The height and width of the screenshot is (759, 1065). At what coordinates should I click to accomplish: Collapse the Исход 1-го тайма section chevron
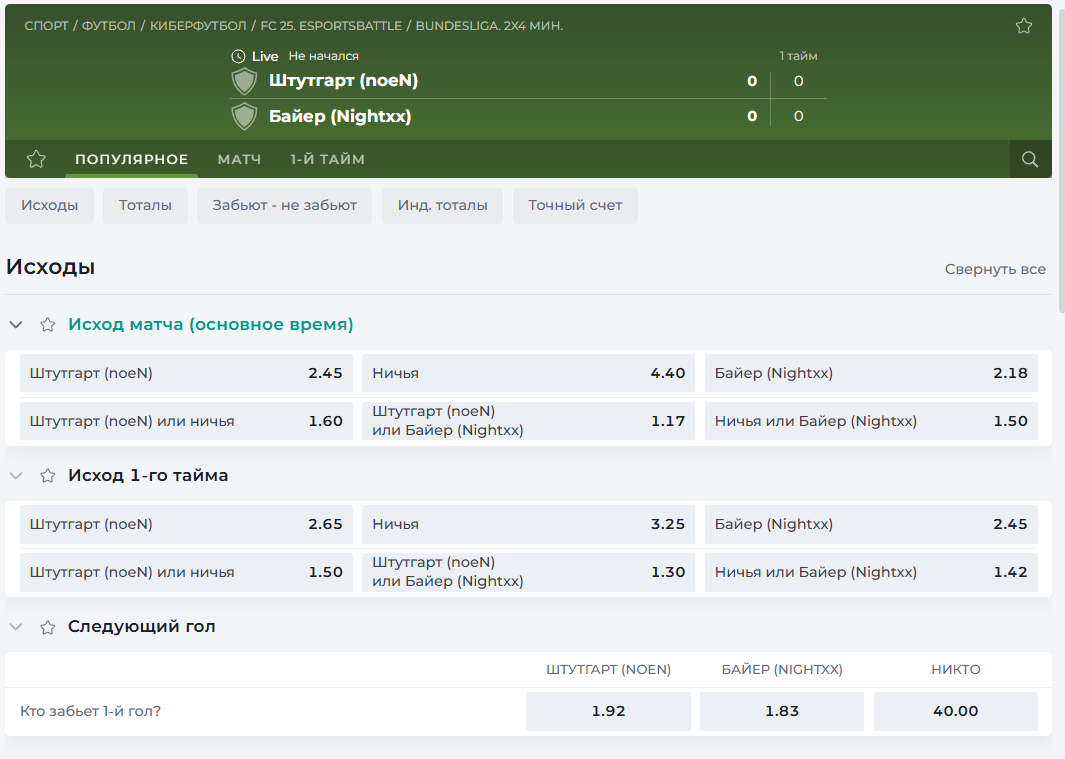click(16, 476)
